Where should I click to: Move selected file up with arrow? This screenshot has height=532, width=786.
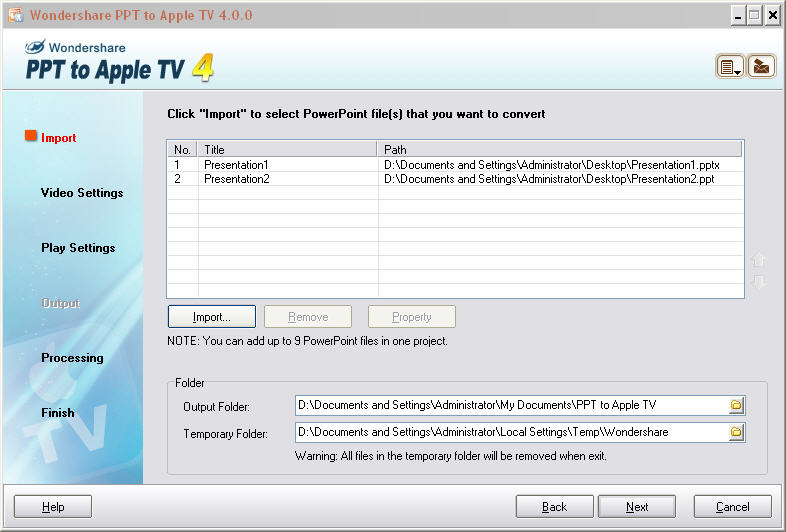pos(758,260)
